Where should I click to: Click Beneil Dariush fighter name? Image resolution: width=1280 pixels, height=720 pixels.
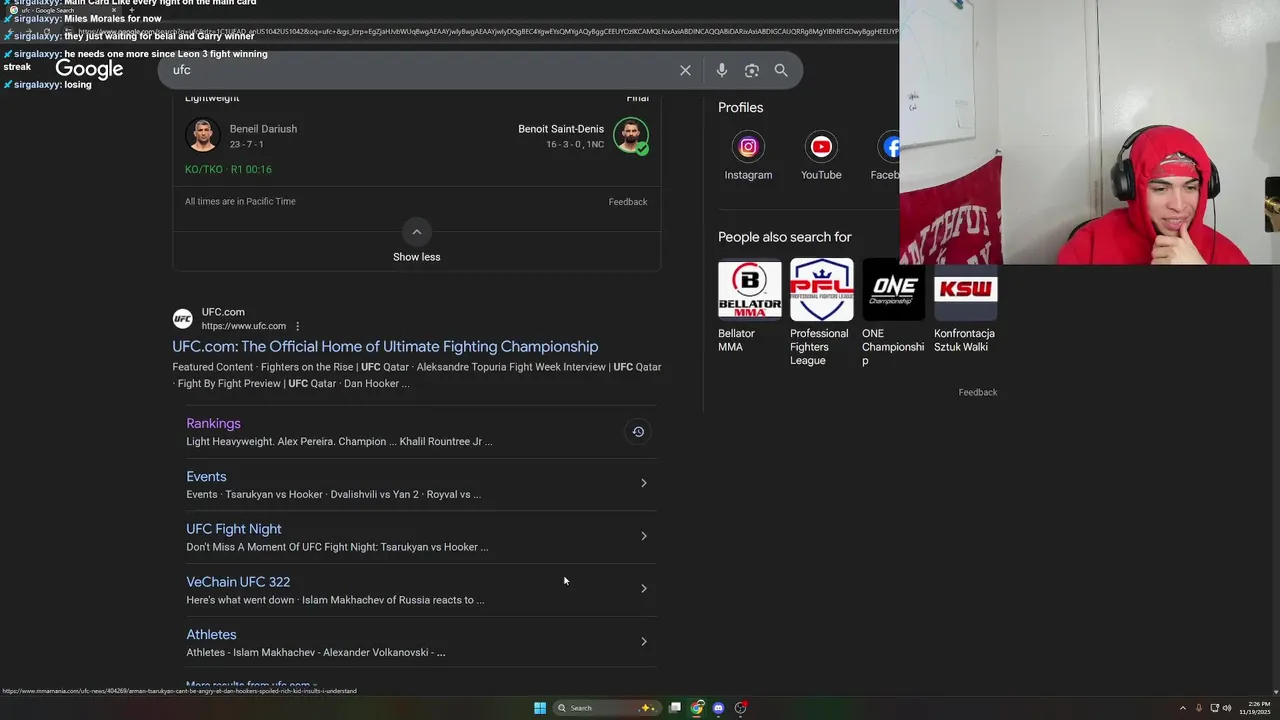click(263, 129)
